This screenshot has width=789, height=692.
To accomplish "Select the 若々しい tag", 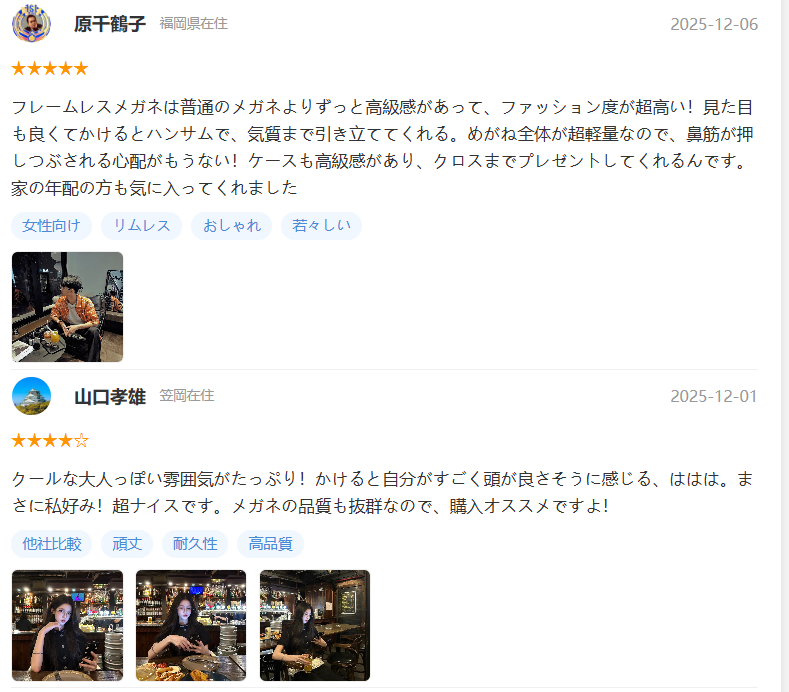I will coord(322,225).
